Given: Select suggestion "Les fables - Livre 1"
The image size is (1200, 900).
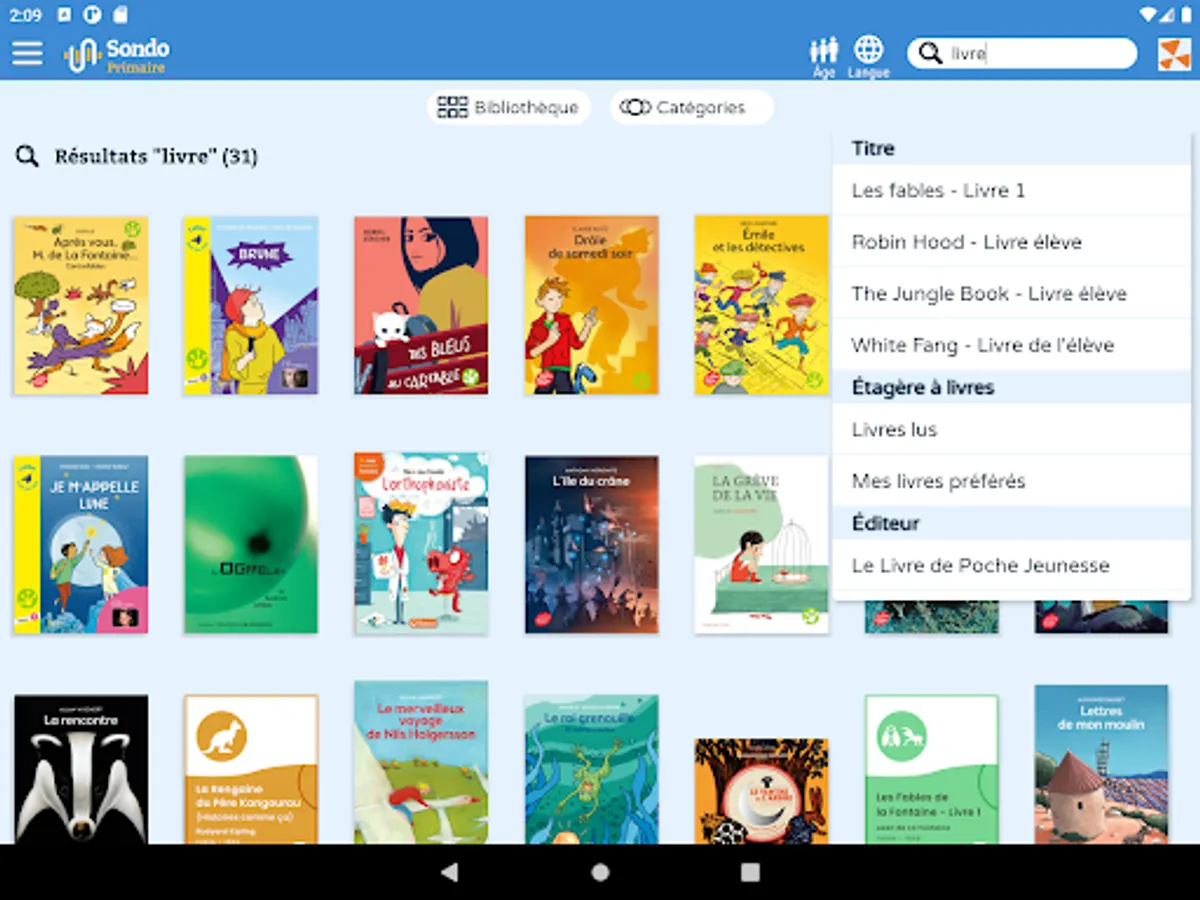Looking at the screenshot, I should click(1011, 190).
